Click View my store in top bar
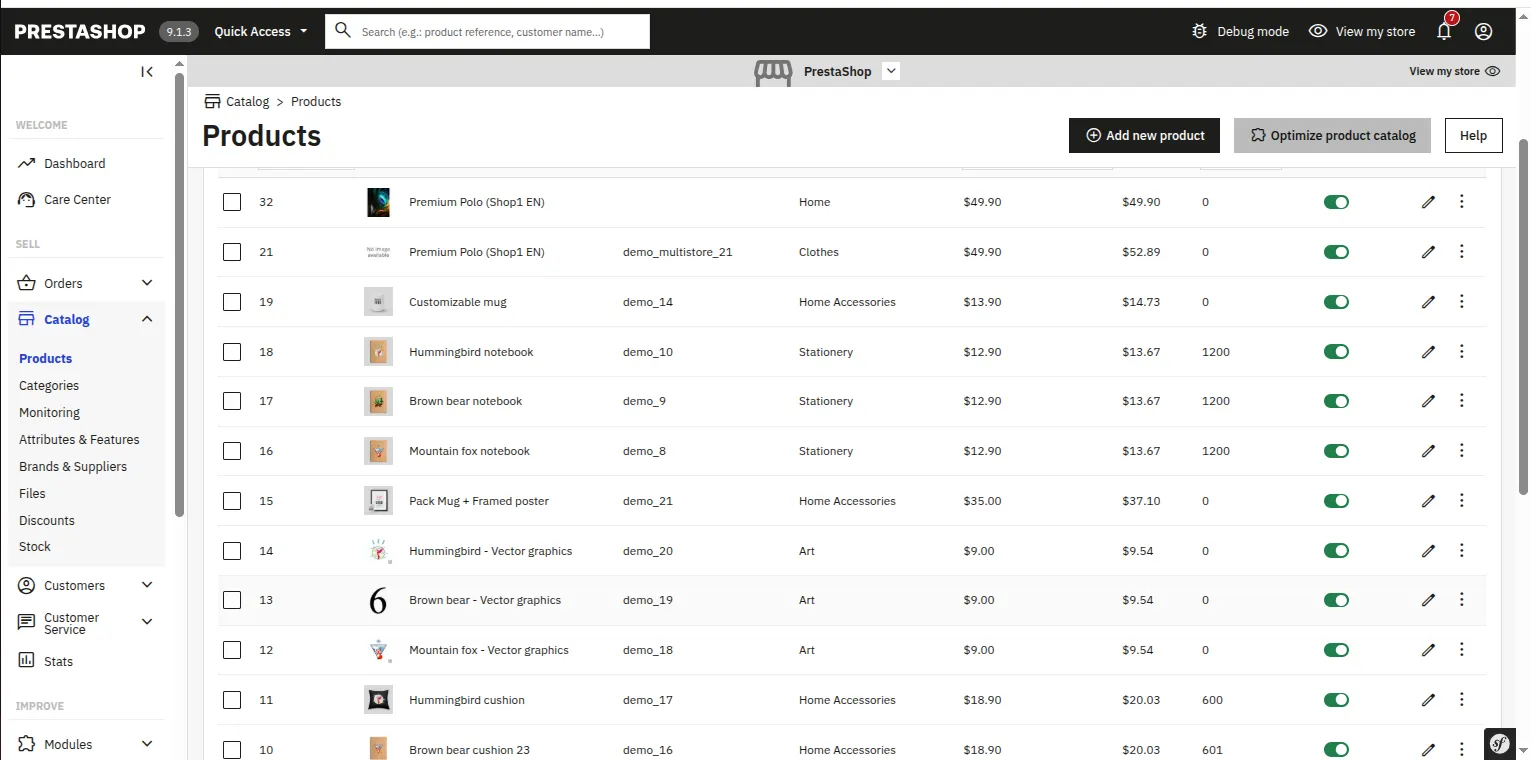Image resolution: width=1531 pixels, height=760 pixels. click(1362, 31)
